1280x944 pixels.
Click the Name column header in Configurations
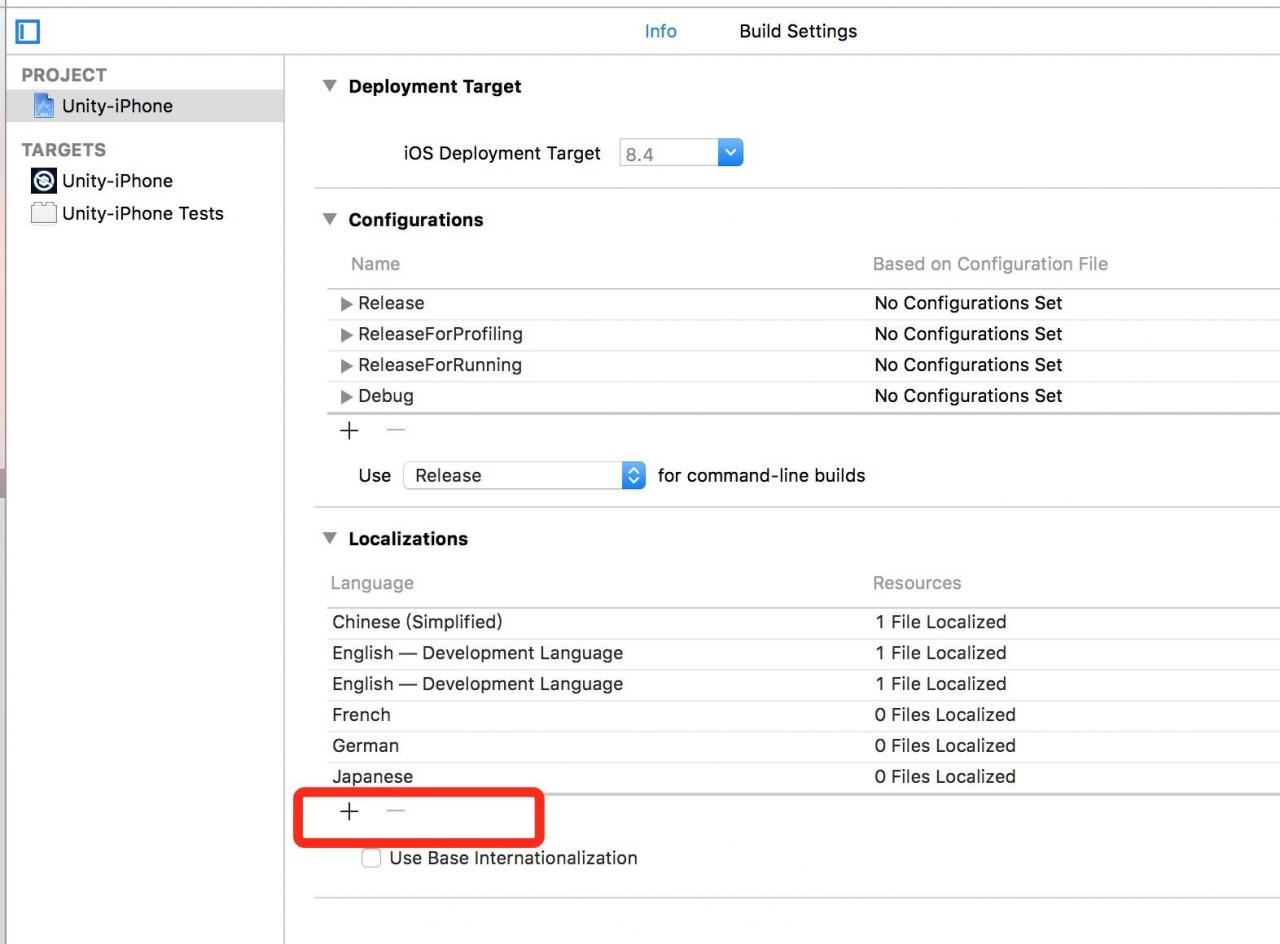click(375, 264)
